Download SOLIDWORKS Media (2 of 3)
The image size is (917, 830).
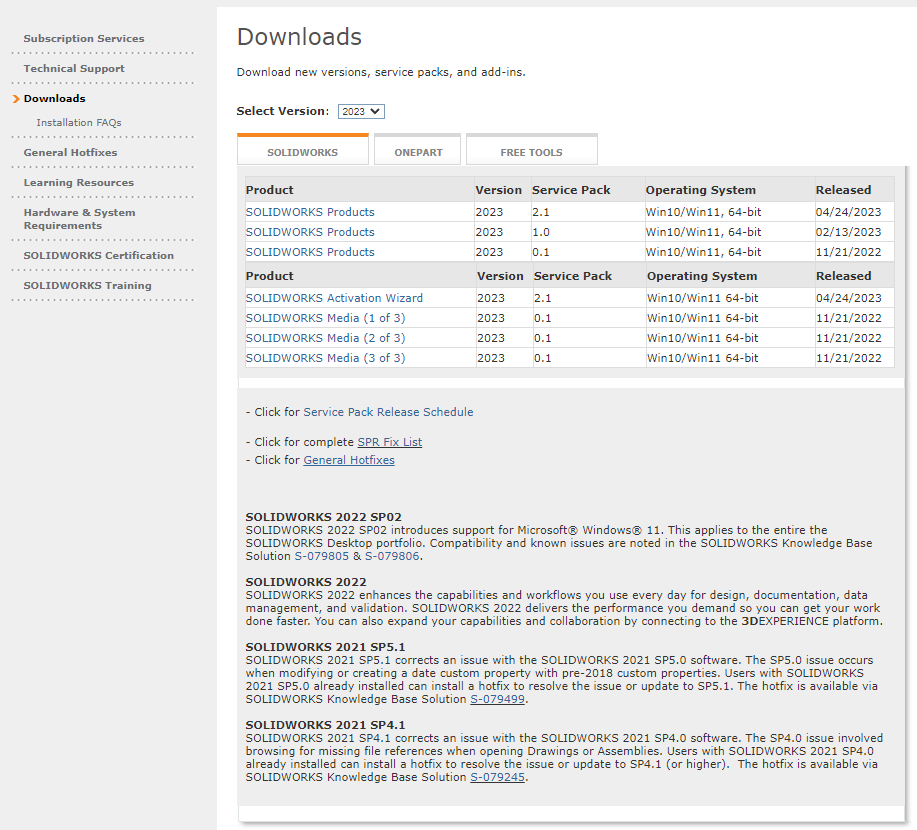[x=325, y=338]
